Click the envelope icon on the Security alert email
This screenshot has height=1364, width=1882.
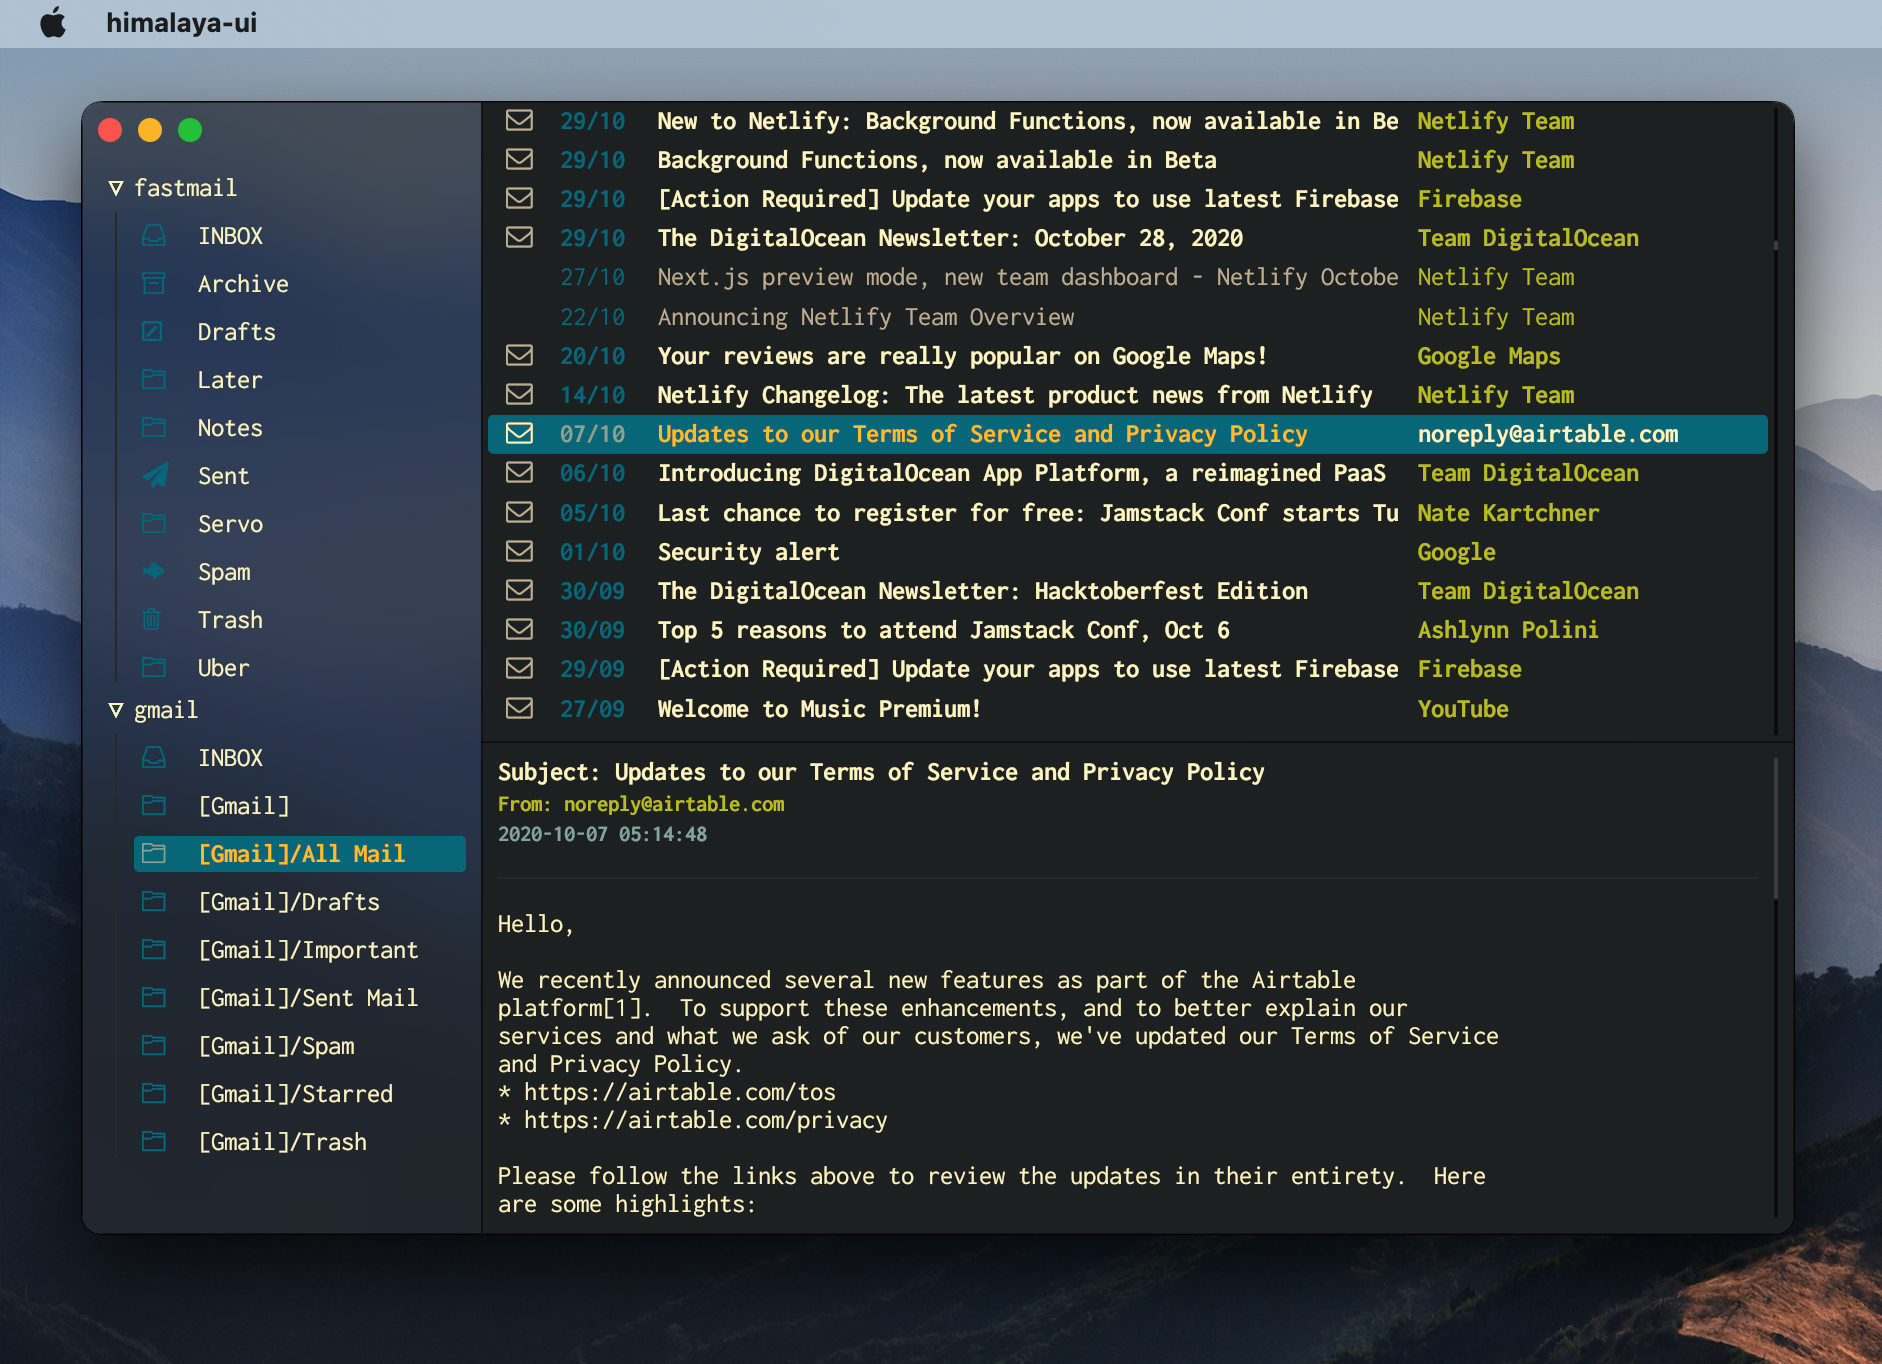(520, 551)
